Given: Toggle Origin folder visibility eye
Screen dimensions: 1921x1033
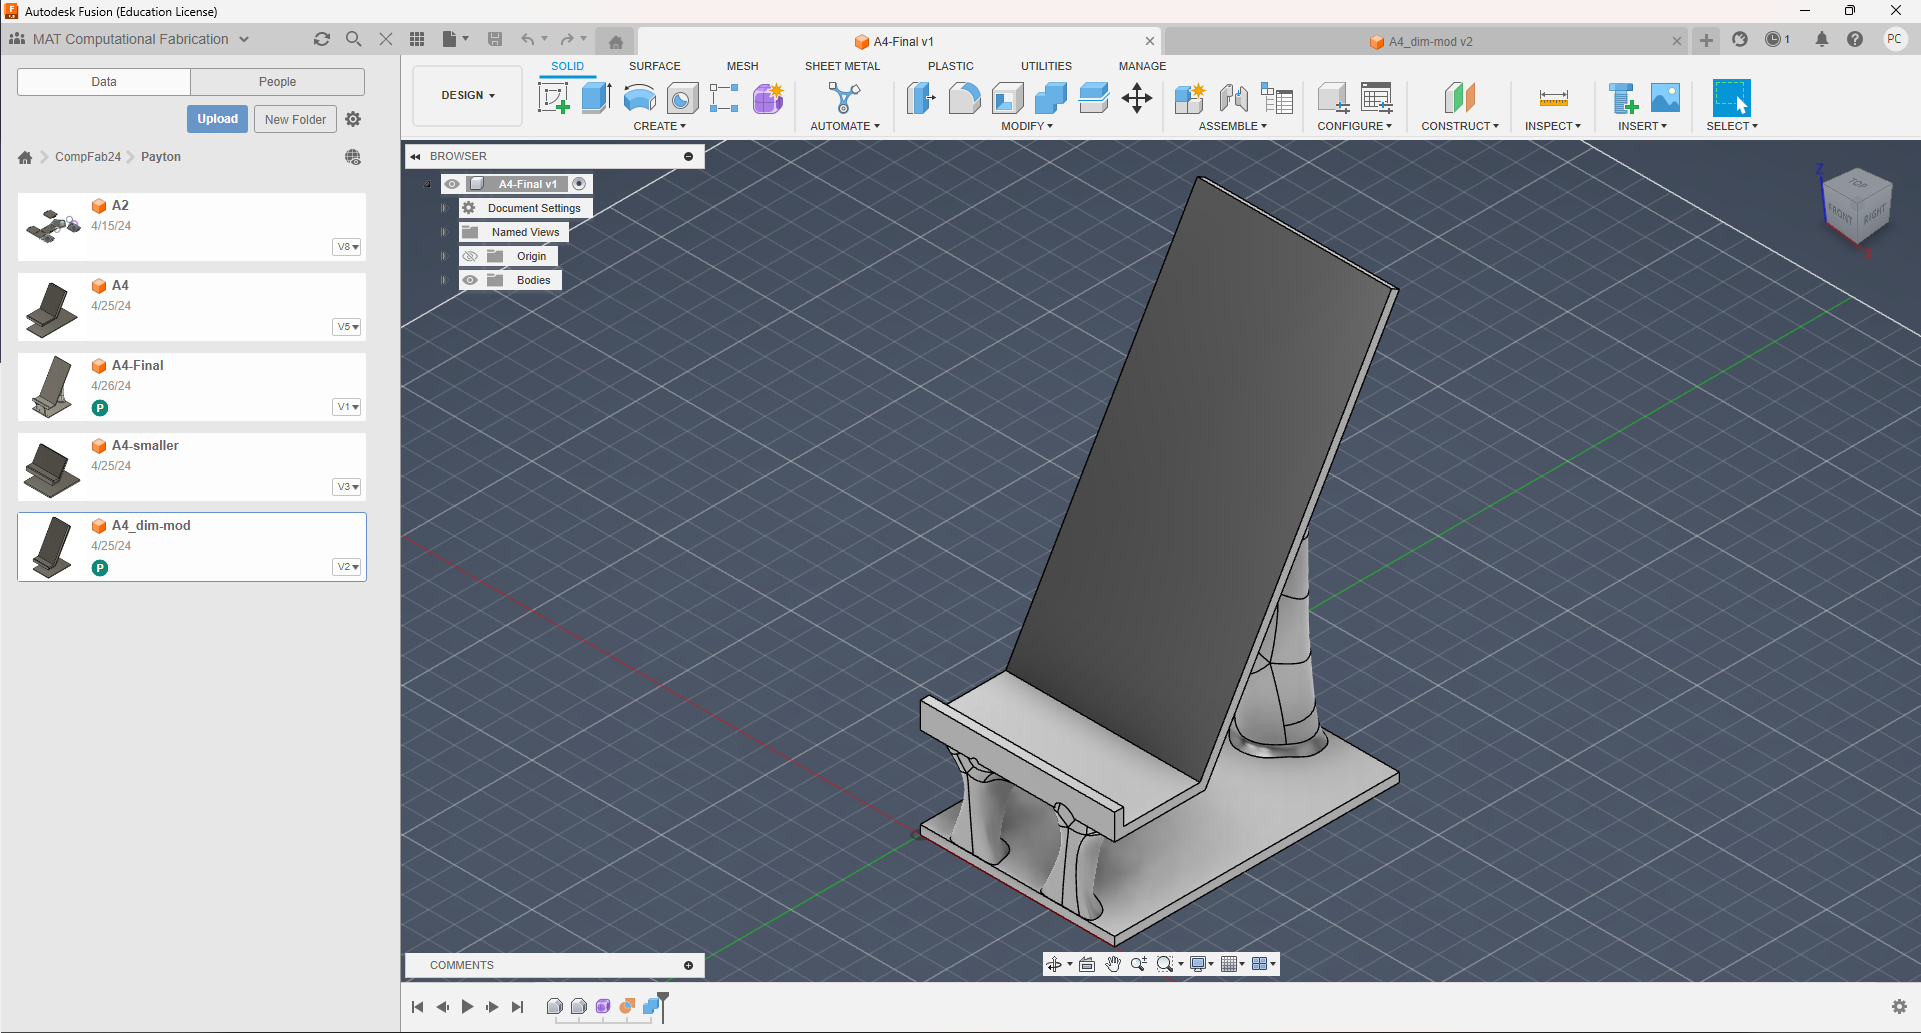Looking at the screenshot, I should coord(470,256).
